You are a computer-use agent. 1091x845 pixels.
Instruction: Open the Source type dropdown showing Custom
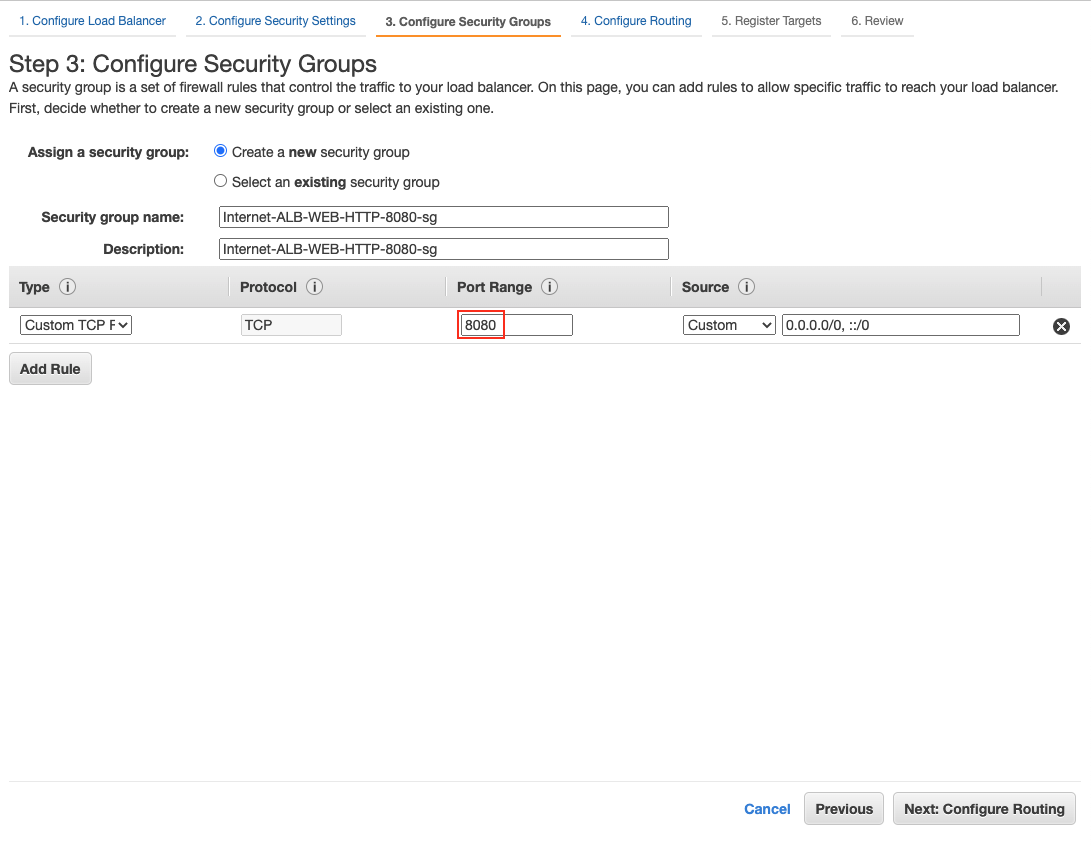point(729,324)
